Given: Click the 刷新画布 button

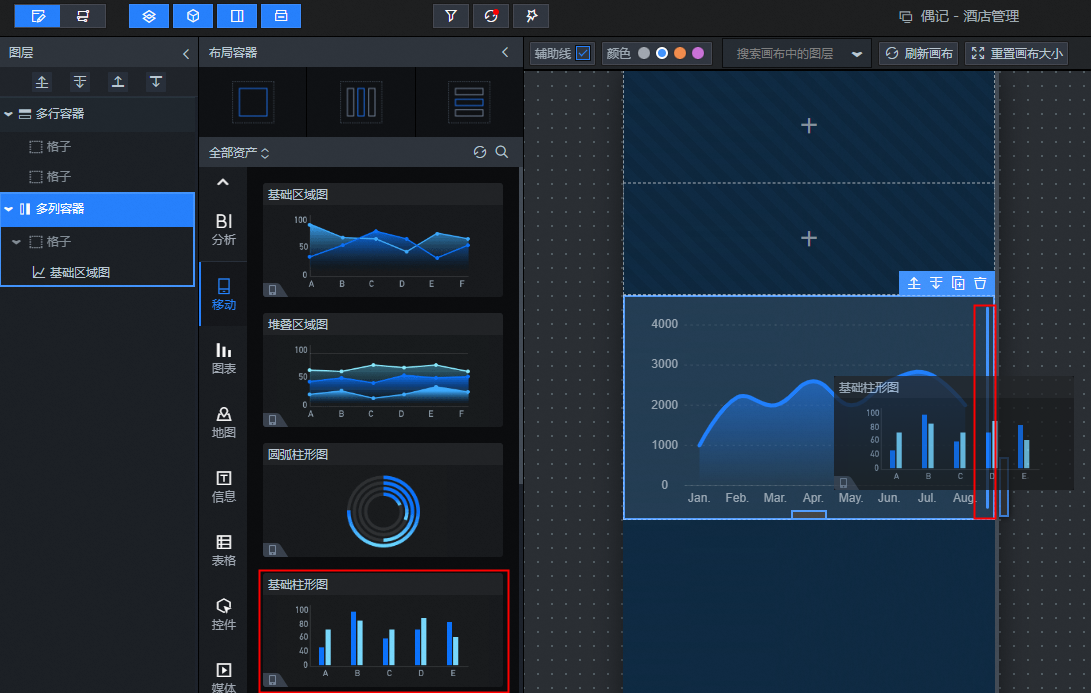Looking at the screenshot, I should coord(918,54).
